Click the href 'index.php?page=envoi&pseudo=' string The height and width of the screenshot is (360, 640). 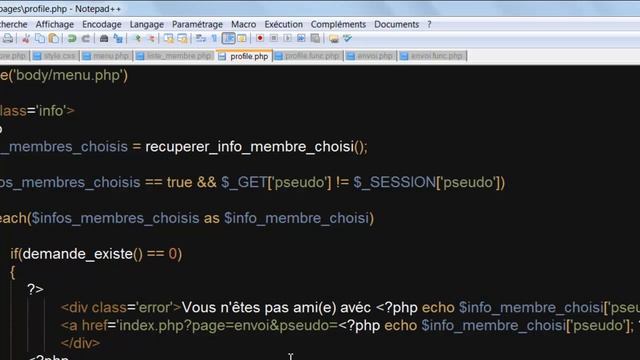click(x=227, y=326)
